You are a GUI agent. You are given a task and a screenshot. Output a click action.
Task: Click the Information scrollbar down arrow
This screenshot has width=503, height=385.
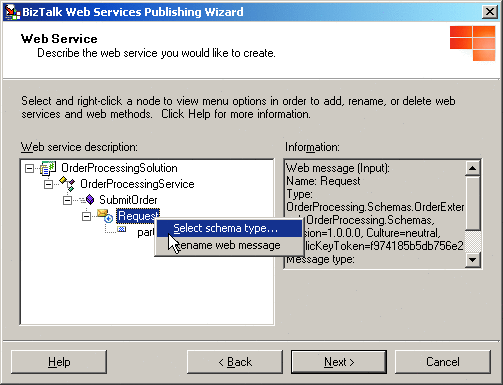pyautogui.click(x=472, y=260)
